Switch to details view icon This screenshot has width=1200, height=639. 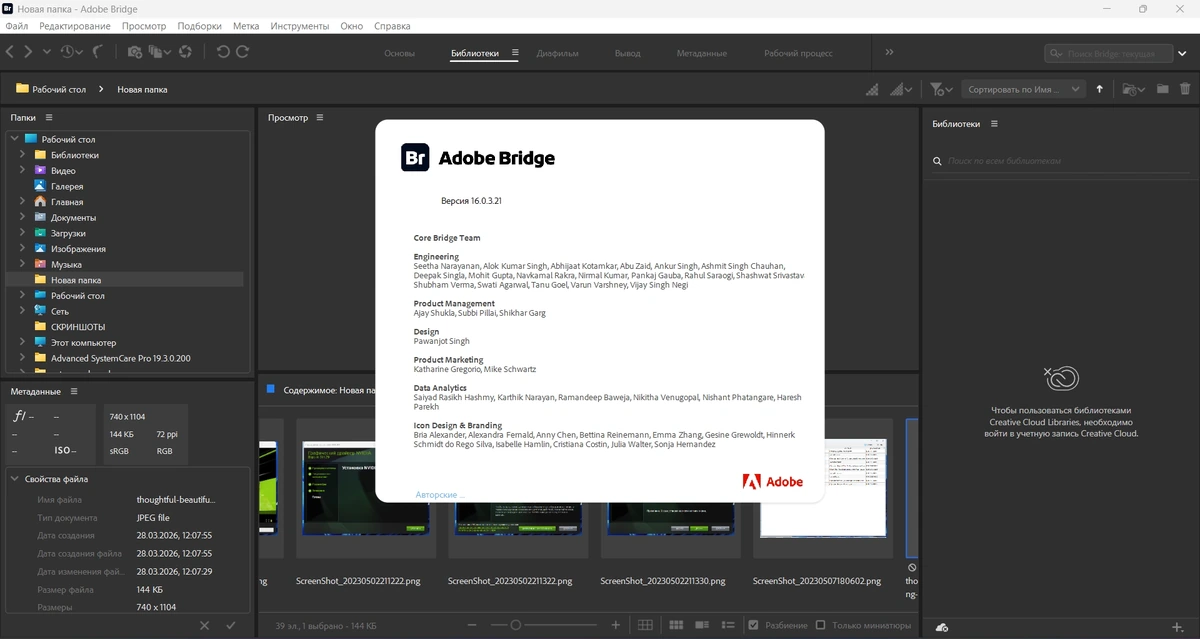click(x=704, y=625)
